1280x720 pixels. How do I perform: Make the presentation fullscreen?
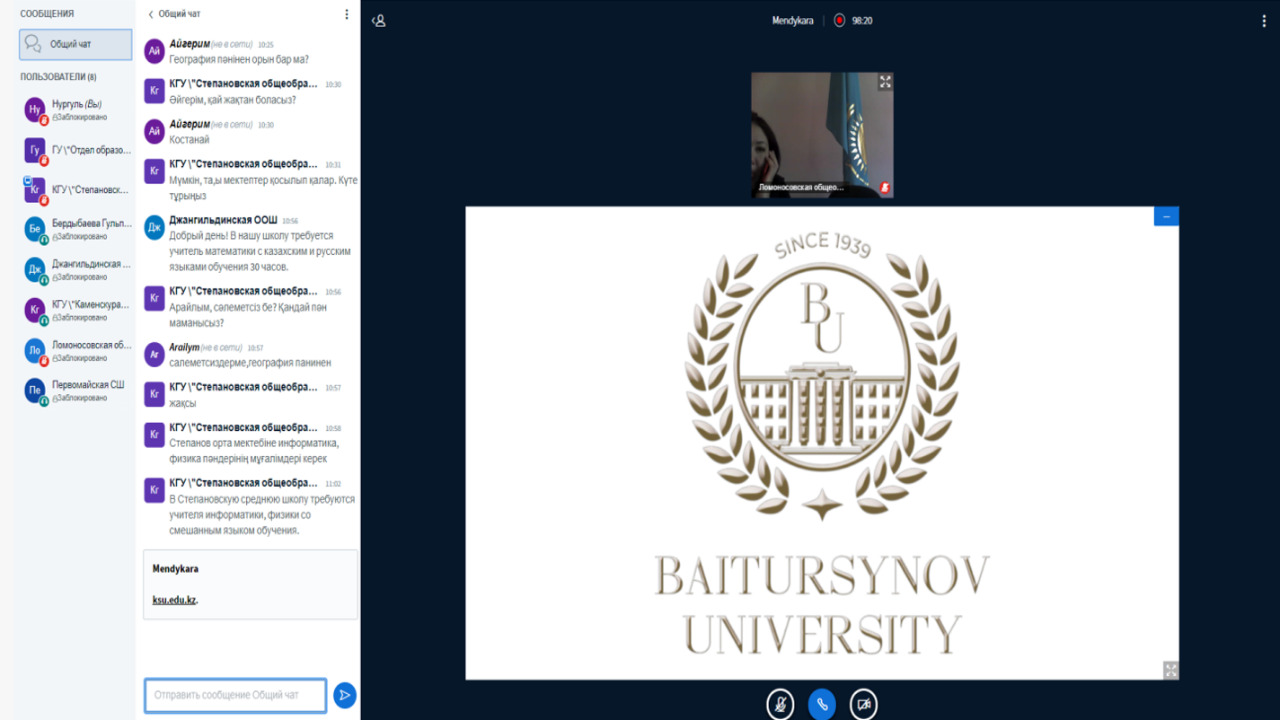click(x=1171, y=670)
